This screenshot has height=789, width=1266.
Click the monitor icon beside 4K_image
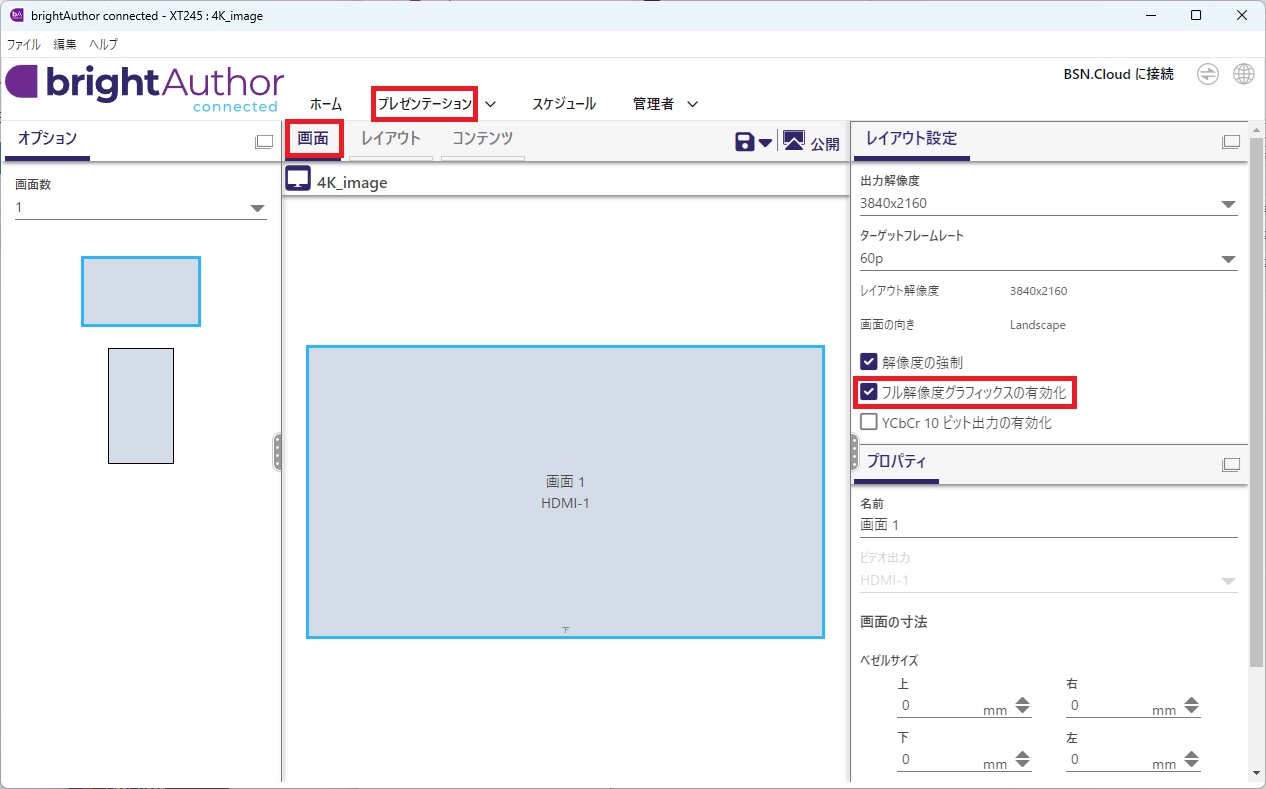(298, 180)
